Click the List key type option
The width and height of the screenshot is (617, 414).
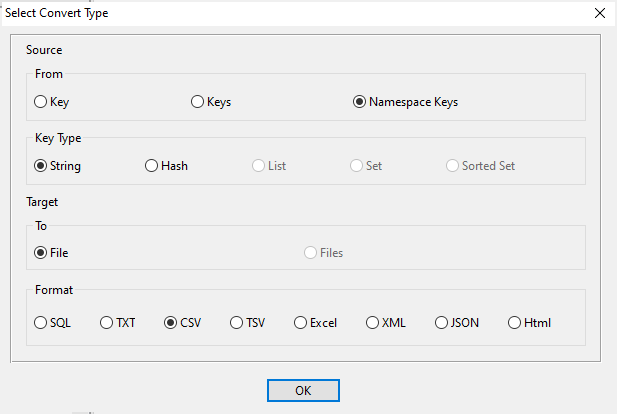click(x=259, y=165)
